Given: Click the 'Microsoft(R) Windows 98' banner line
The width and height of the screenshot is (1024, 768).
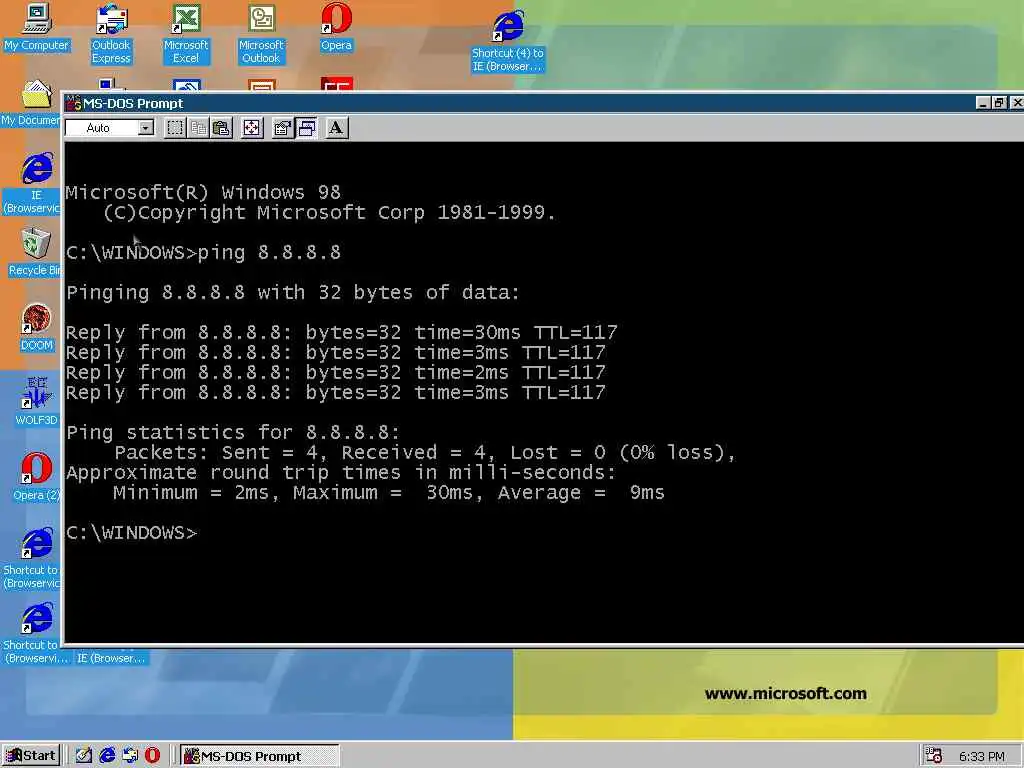Looking at the screenshot, I should pyautogui.click(x=203, y=193).
